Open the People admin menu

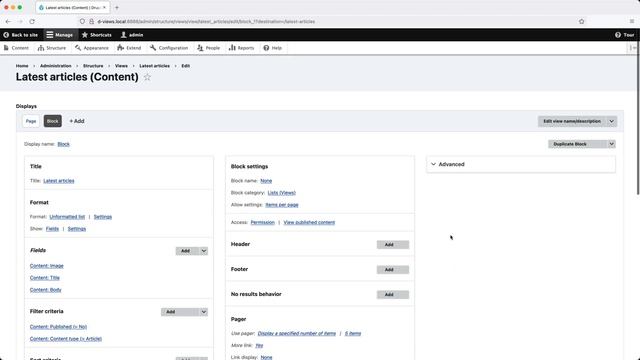point(209,48)
